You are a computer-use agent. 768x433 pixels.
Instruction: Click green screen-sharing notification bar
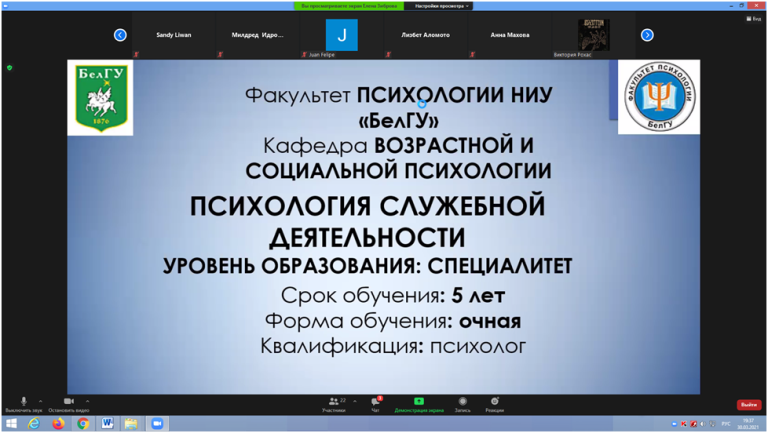[x=350, y=5]
